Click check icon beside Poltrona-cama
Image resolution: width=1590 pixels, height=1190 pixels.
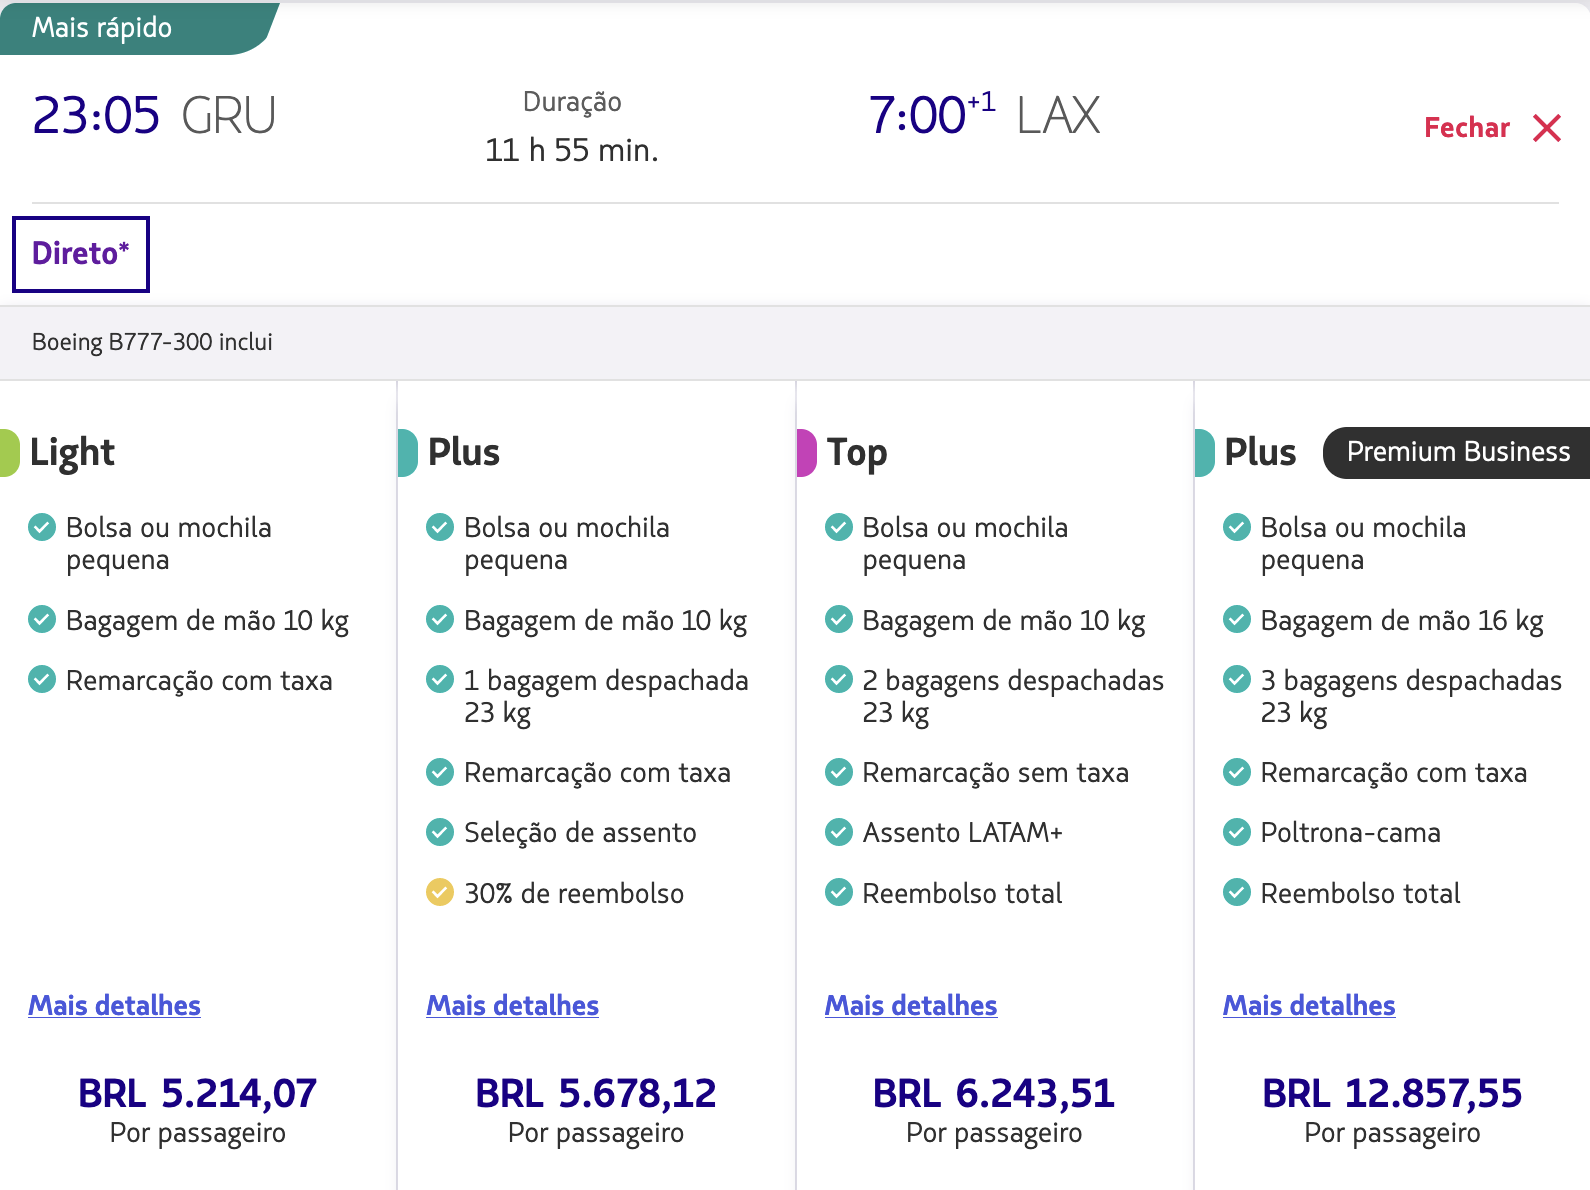tap(1237, 831)
